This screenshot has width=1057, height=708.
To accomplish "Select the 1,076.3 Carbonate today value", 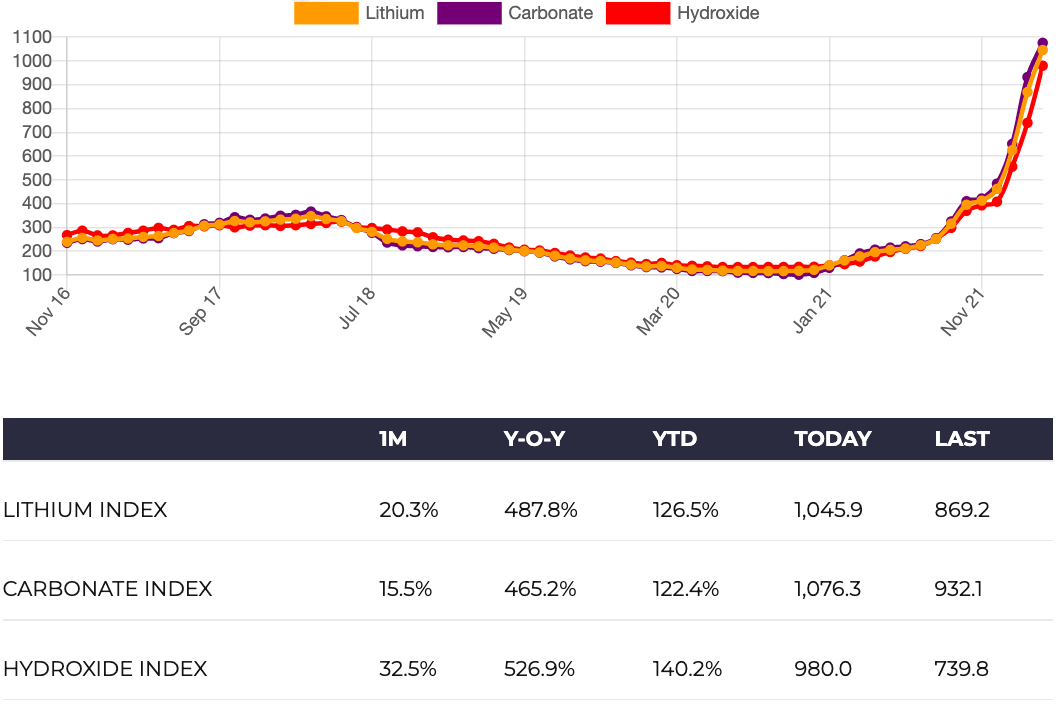I will (x=827, y=589).
